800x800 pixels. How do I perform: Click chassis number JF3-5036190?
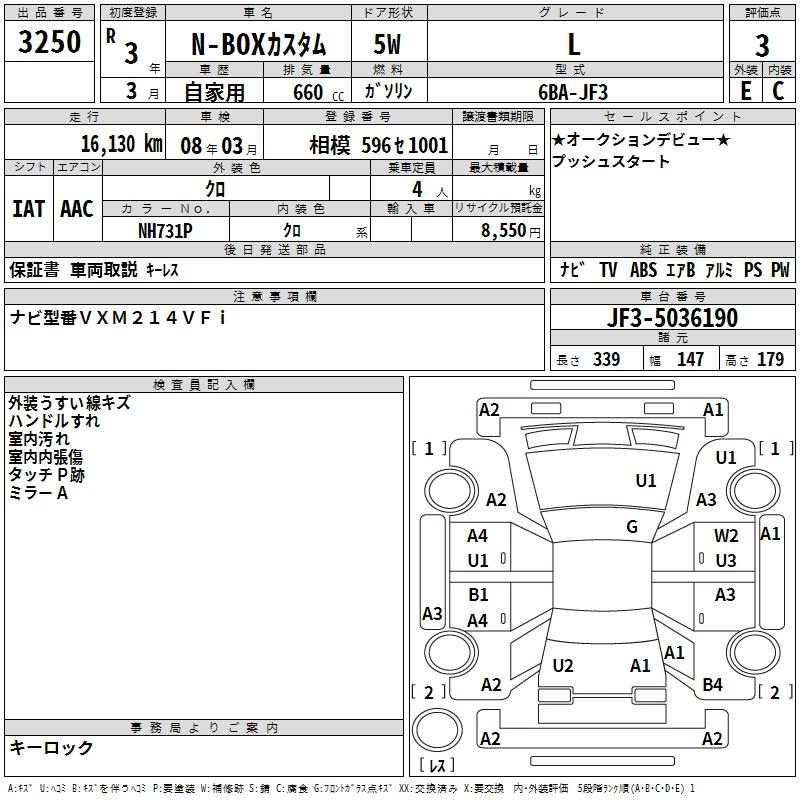[x=672, y=319]
